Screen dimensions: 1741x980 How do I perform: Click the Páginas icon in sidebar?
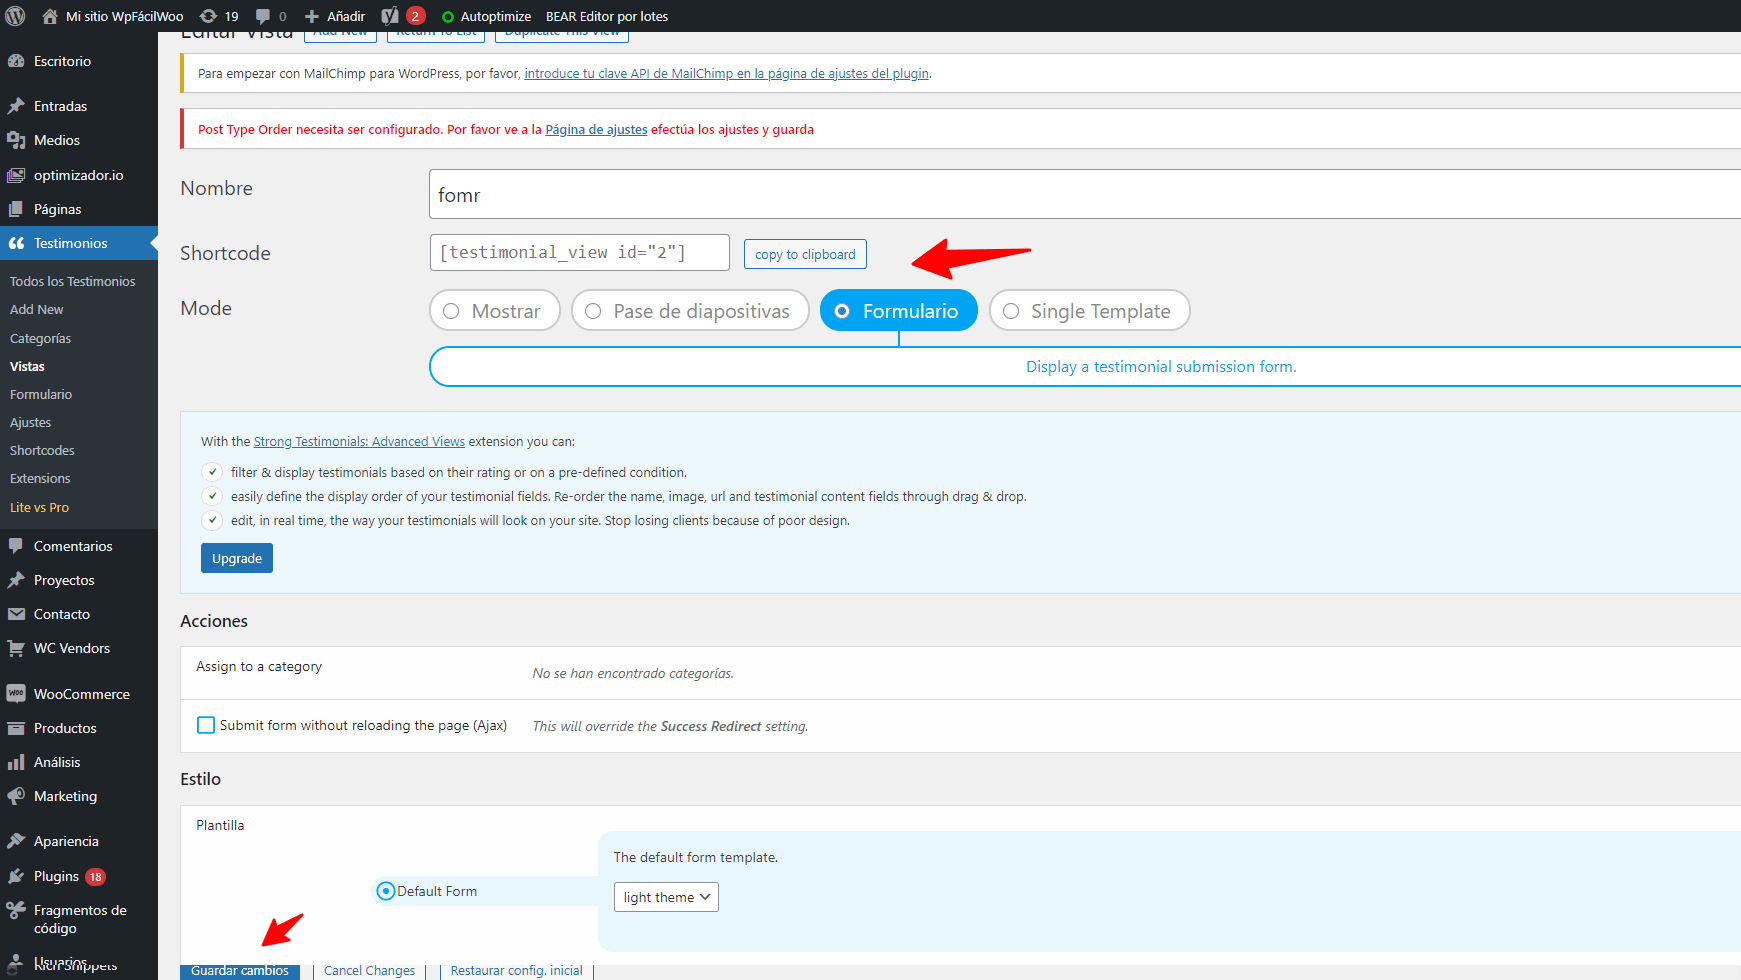[x=16, y=209]
